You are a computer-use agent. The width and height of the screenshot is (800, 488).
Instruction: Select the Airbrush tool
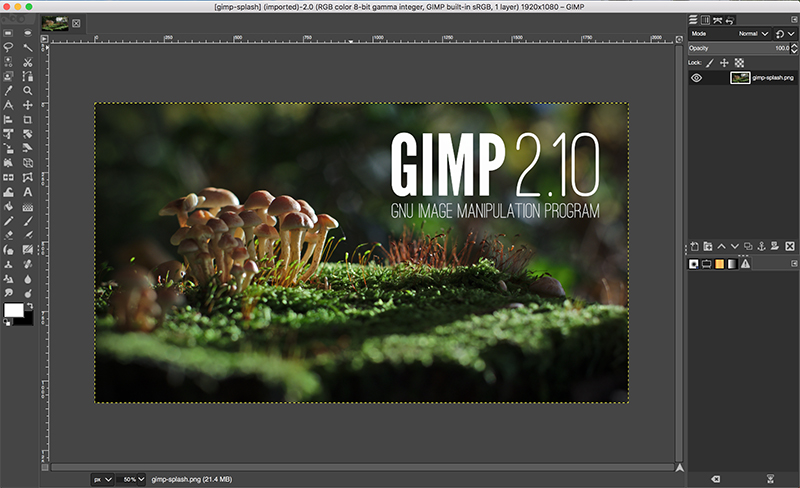28,235
